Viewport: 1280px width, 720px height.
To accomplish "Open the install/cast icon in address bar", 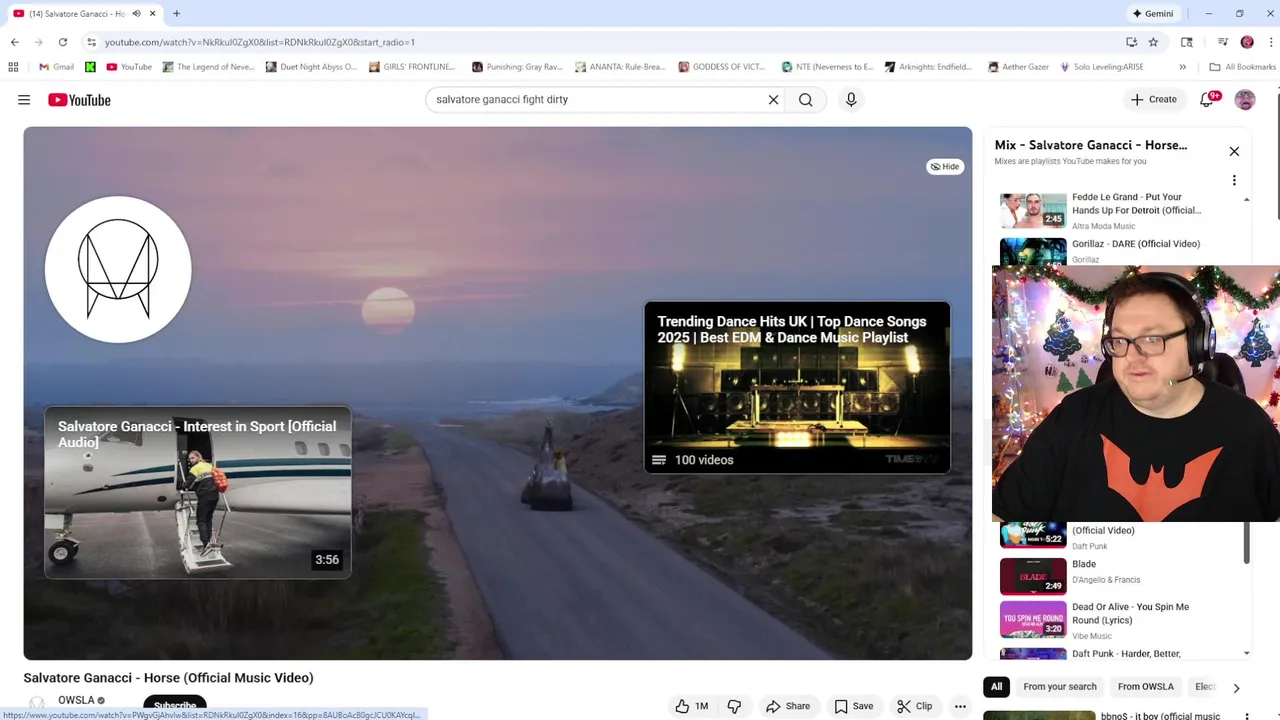I will click(1131, 42).
